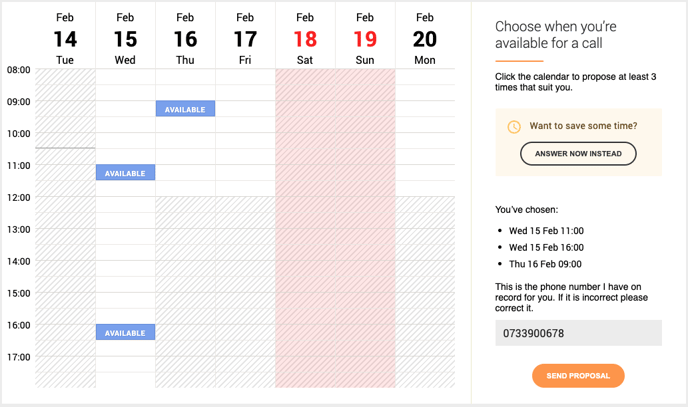
Task: Propose Wednesday Feb 15 at 14:00
Action: point(125,268)
